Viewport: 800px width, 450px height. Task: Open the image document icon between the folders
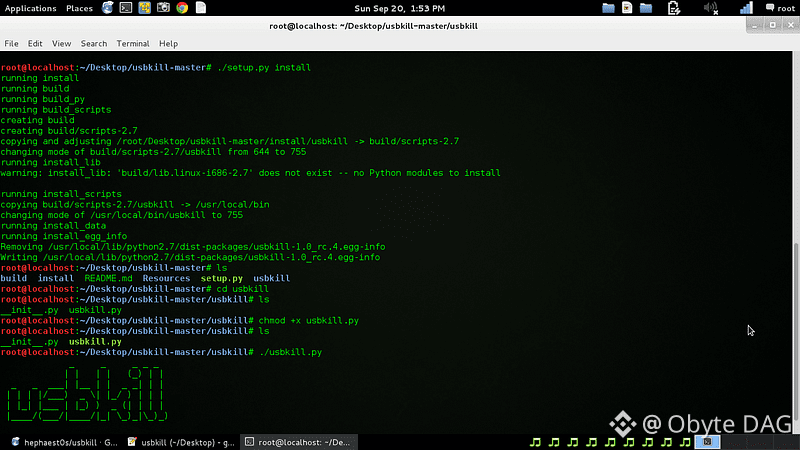click(x=627, y=8)
